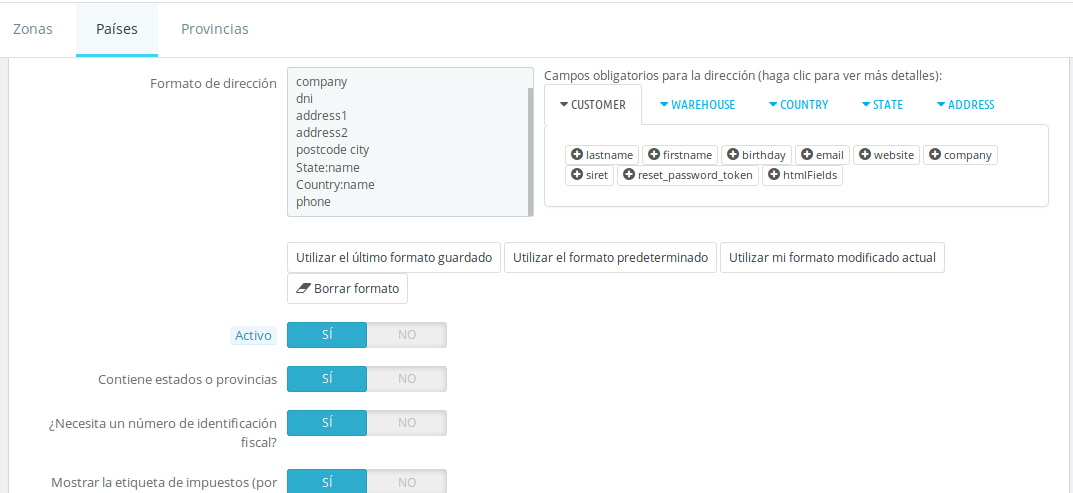This screenshot has width=1073, height=493.
Task: Click Utilizar el formato predeterminado
Action: tap(610, 257)
